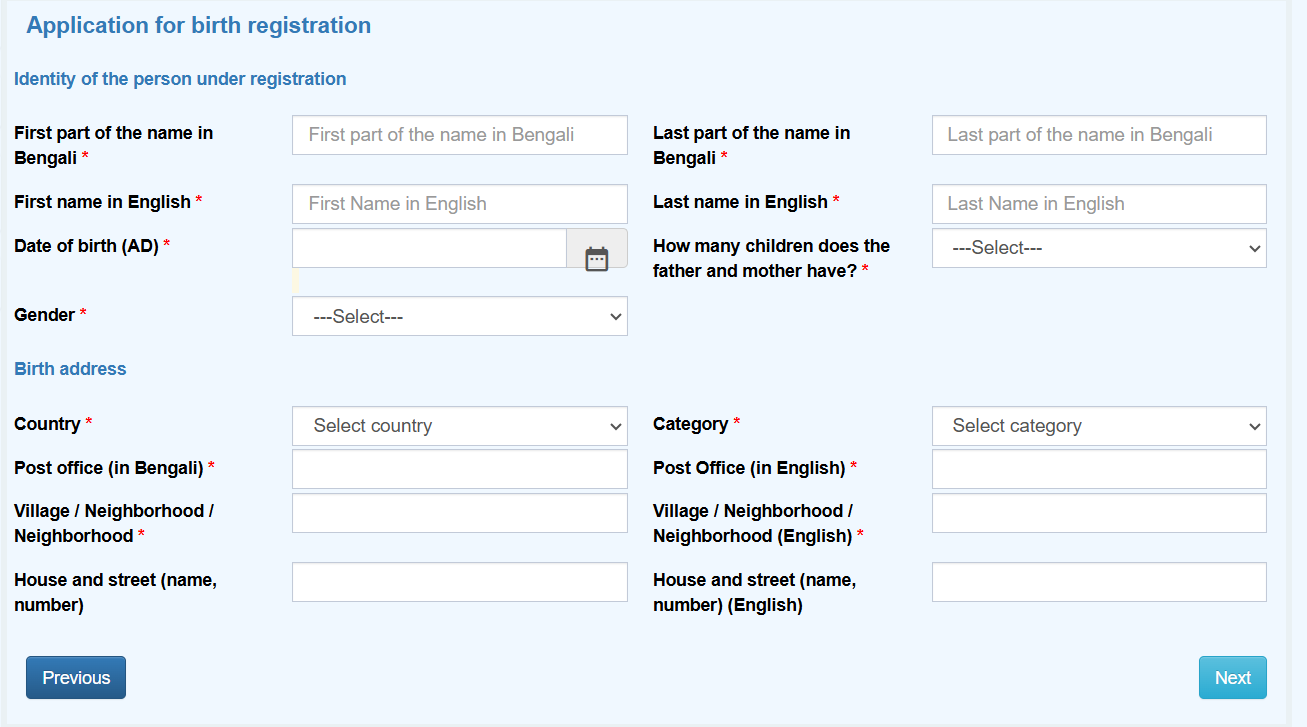This screenshot has width=1307, height=727.
Task: Click the Birth address section heading
Action: pyautogui.click(x=70, y=369)
